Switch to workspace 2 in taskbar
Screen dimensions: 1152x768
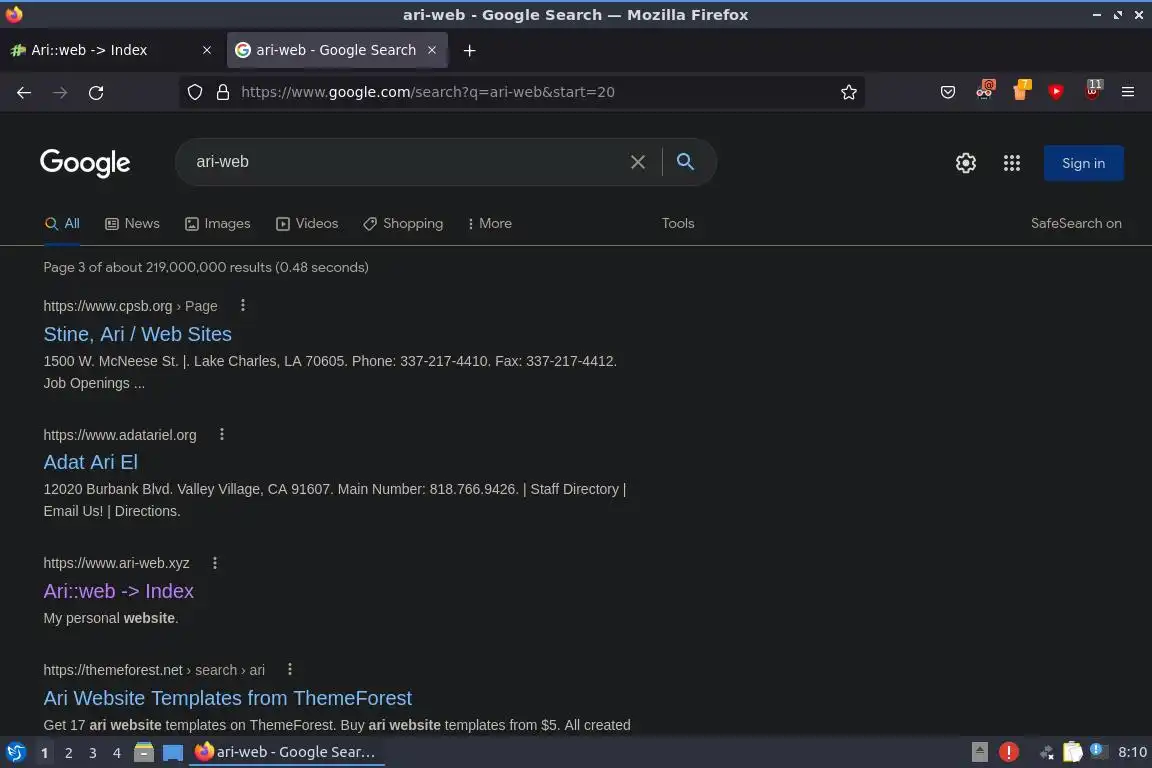click(68, 753)
